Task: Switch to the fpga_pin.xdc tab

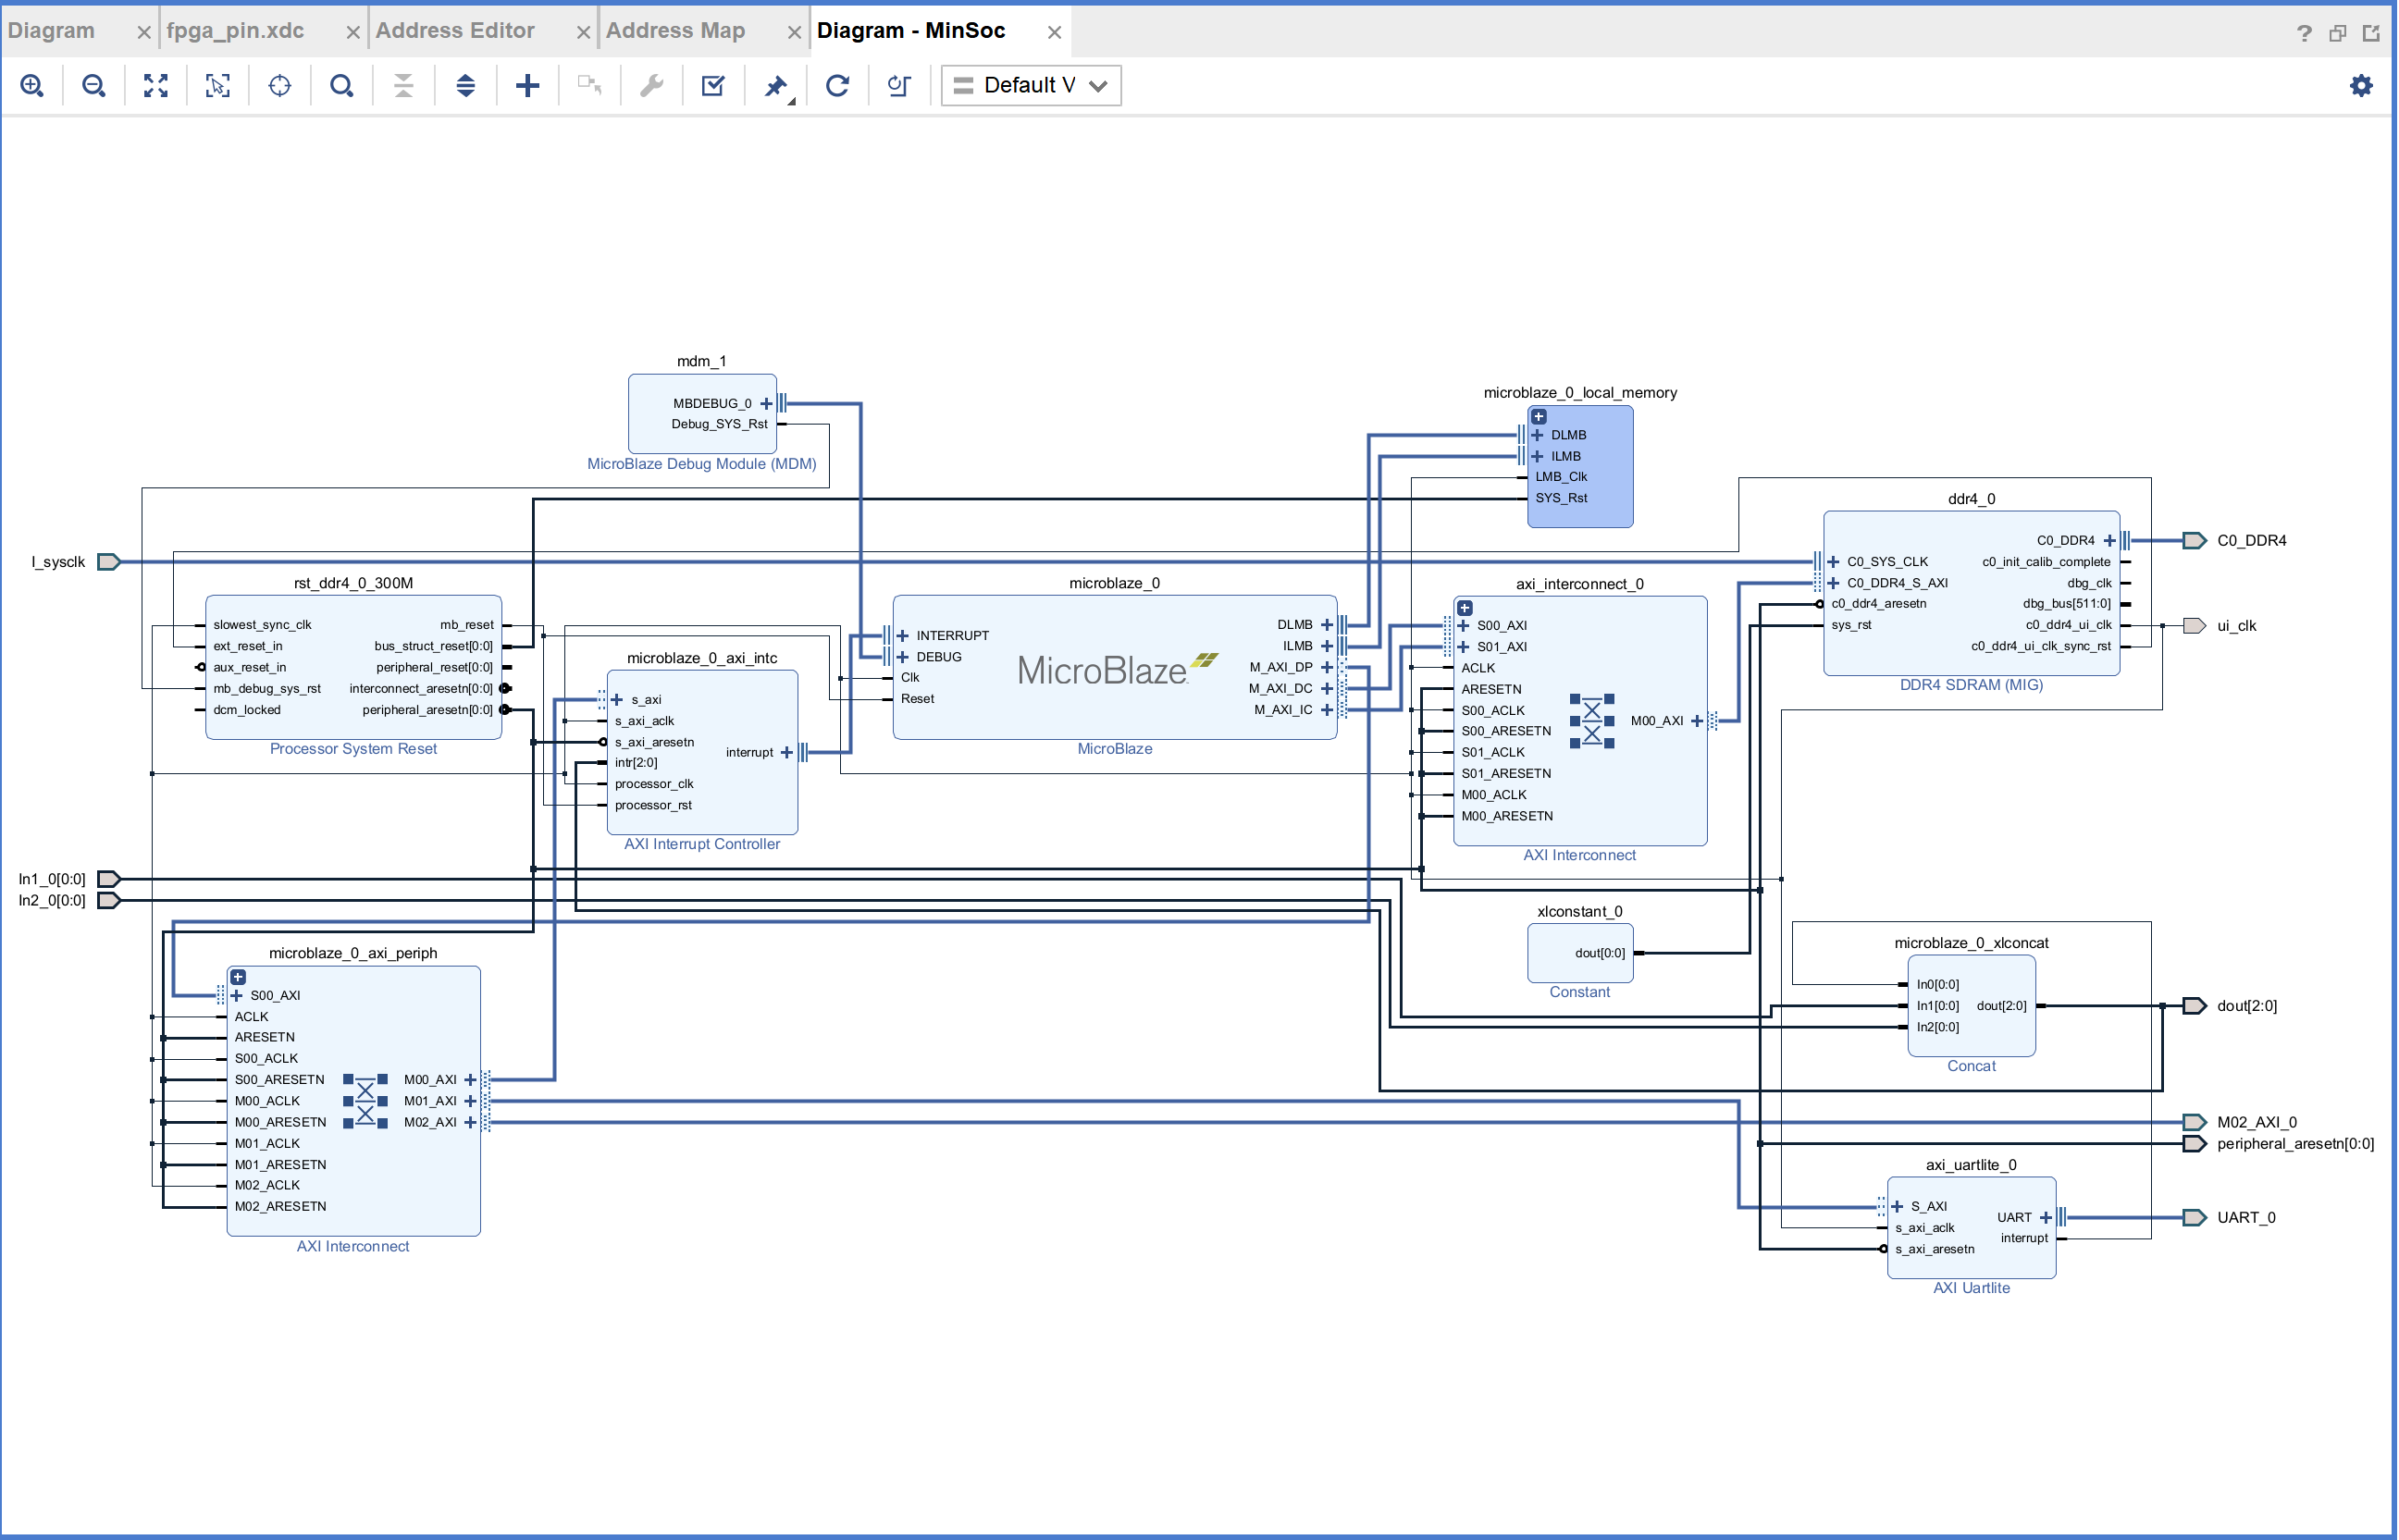Action: (236, 31)
